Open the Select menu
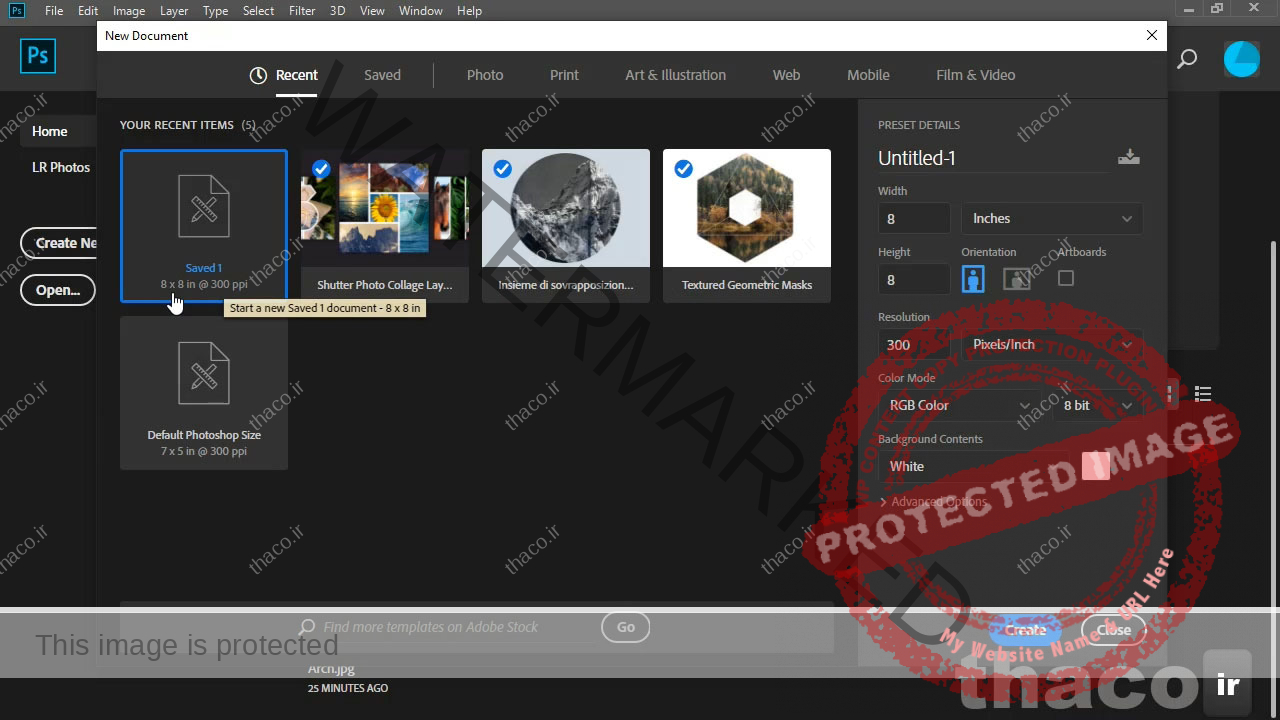The image size is (1280, 720). (x=258, y=10)
